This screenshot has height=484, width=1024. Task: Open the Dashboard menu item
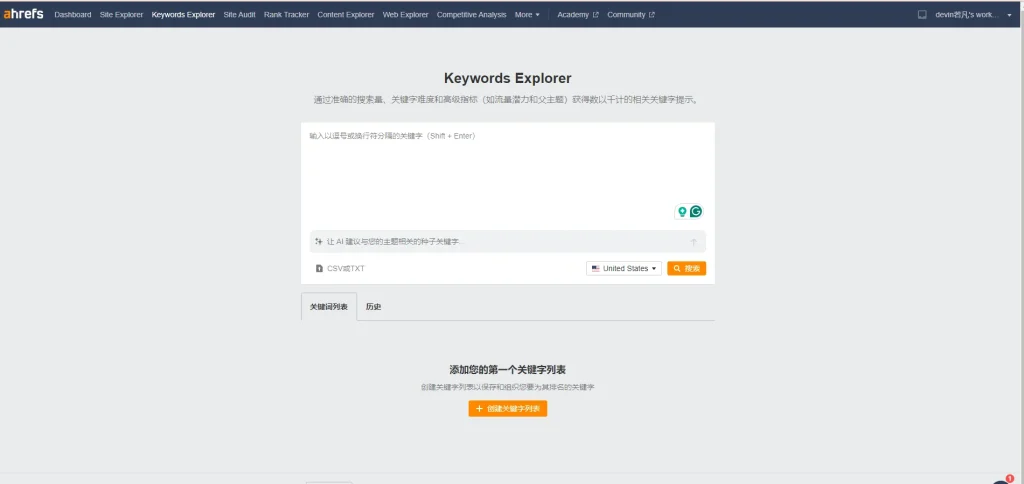click(x=72, y=14)
